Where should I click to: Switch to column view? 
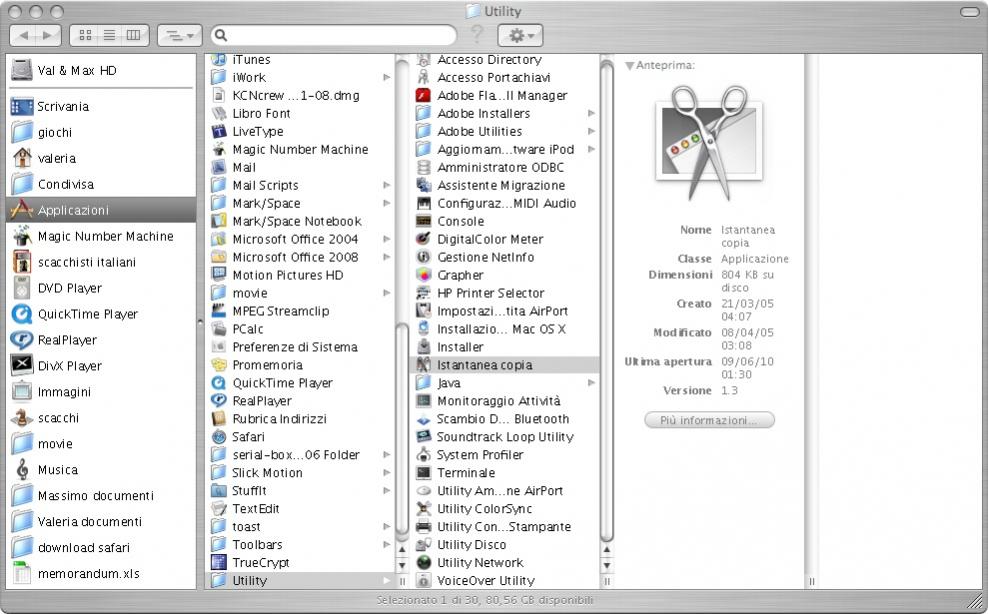click(134, 35)
